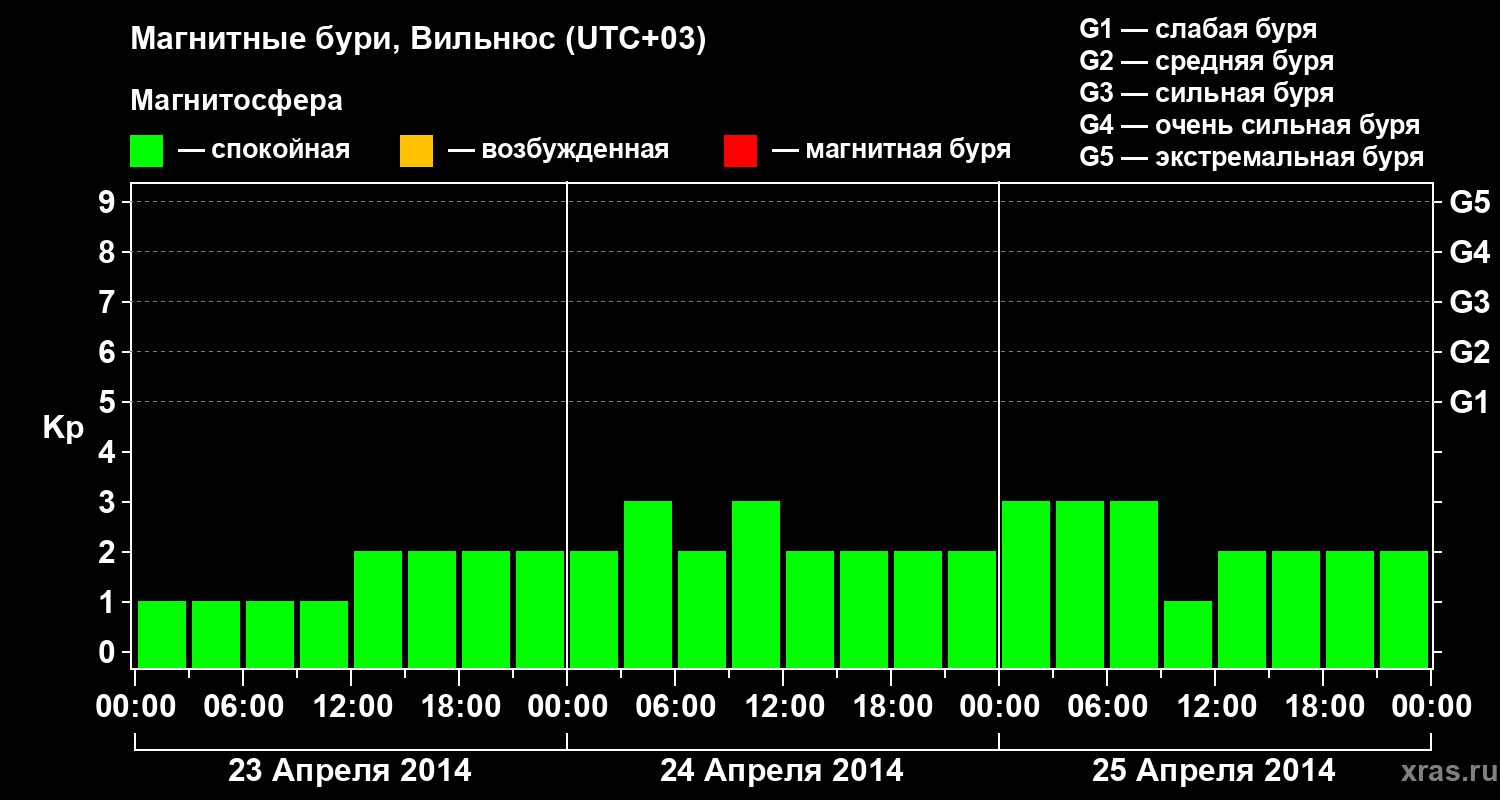The height and width of the screenshot is (800, 1500).
Task: Click the green 'спокойная' legend swatch
Action: click(x=147, y=151)
